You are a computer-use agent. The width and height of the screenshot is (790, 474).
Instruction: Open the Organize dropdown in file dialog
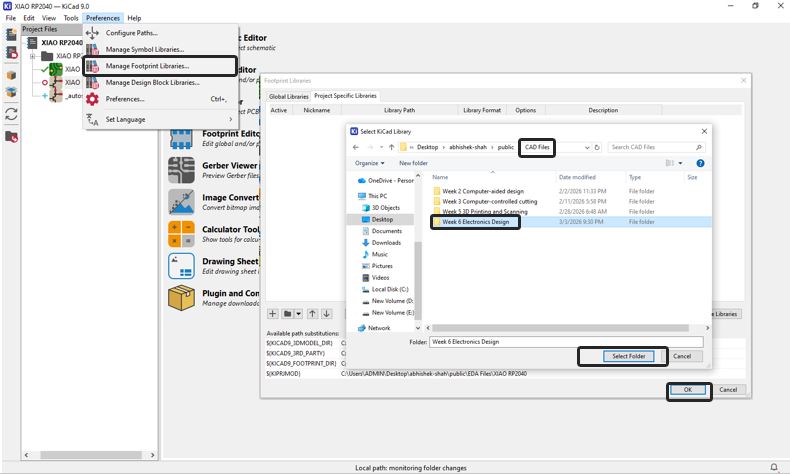pyautogui.click(x=369, y=163)
